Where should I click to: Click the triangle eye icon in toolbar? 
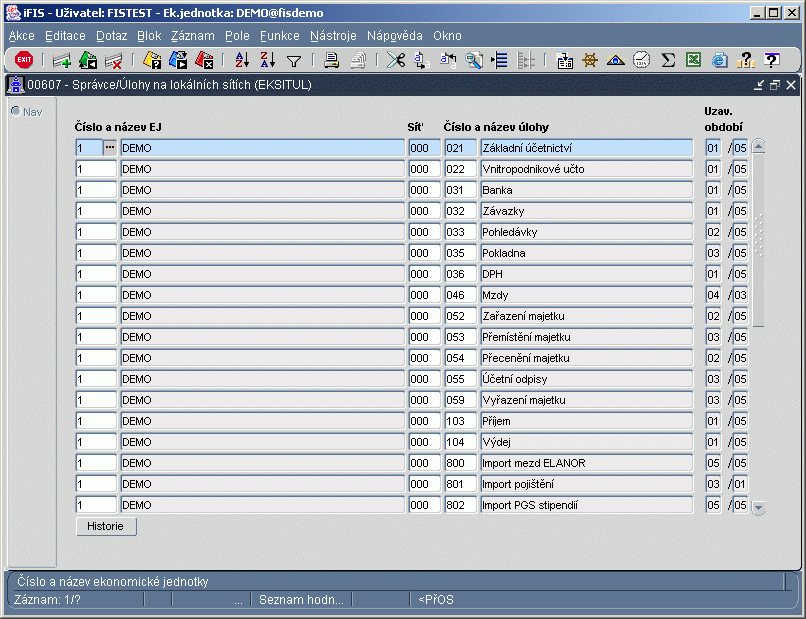click(615, 61)
